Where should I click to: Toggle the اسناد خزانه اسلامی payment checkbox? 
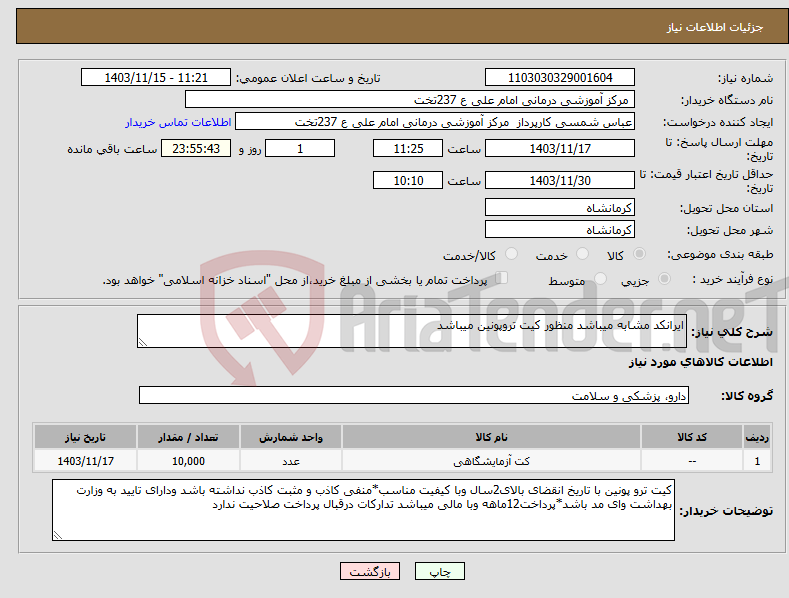(x=502, y=278)
